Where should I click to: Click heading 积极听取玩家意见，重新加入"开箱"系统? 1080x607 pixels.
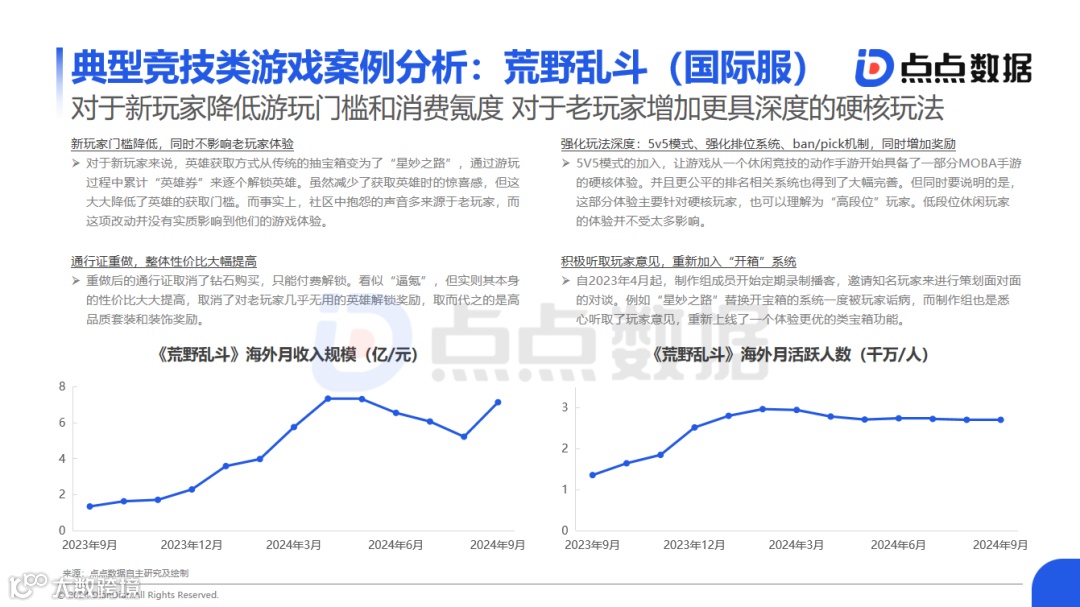tap(678, 261)
